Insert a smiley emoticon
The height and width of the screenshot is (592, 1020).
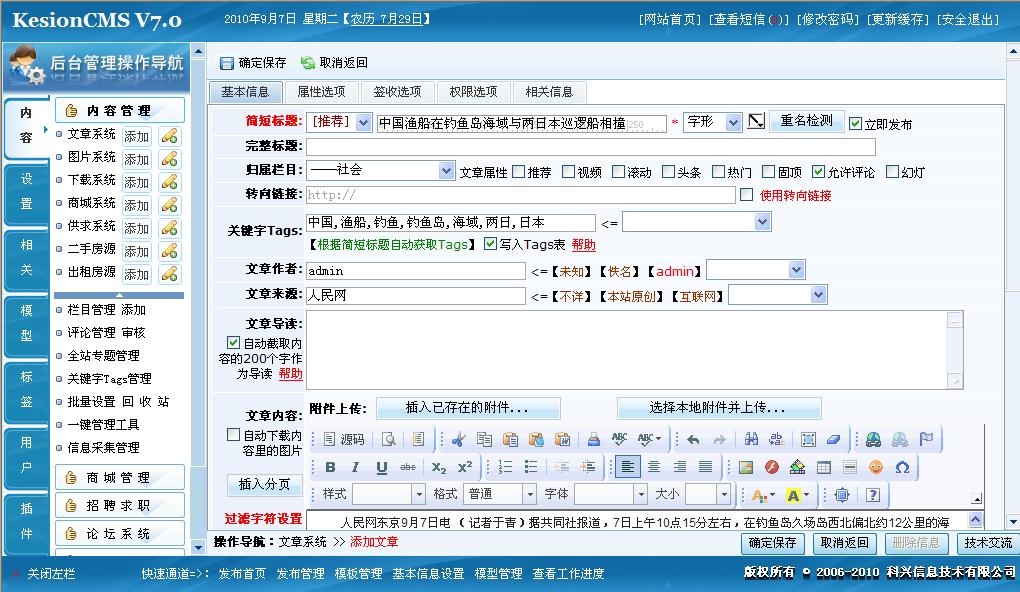[x=876, y=467]
